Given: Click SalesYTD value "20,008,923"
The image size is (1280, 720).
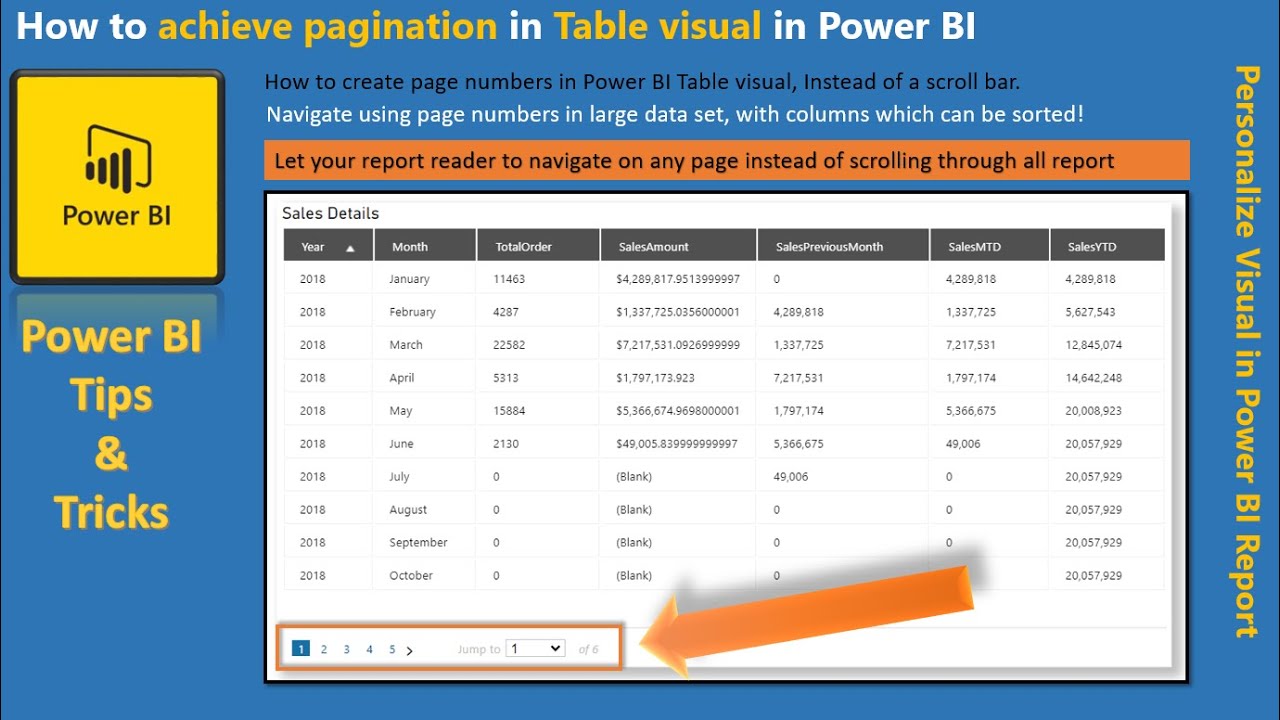Looking at the screenshot, I should pos(1094,411).
